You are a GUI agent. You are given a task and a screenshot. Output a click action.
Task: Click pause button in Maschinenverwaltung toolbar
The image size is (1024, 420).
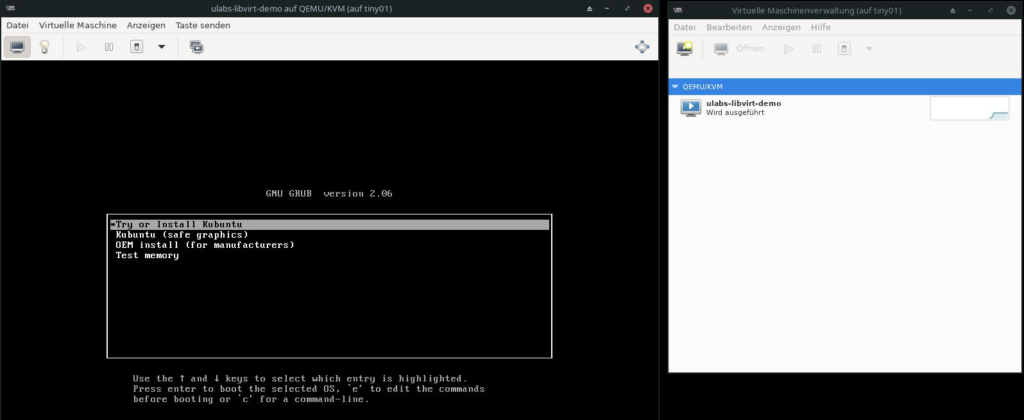coord(816,48)
